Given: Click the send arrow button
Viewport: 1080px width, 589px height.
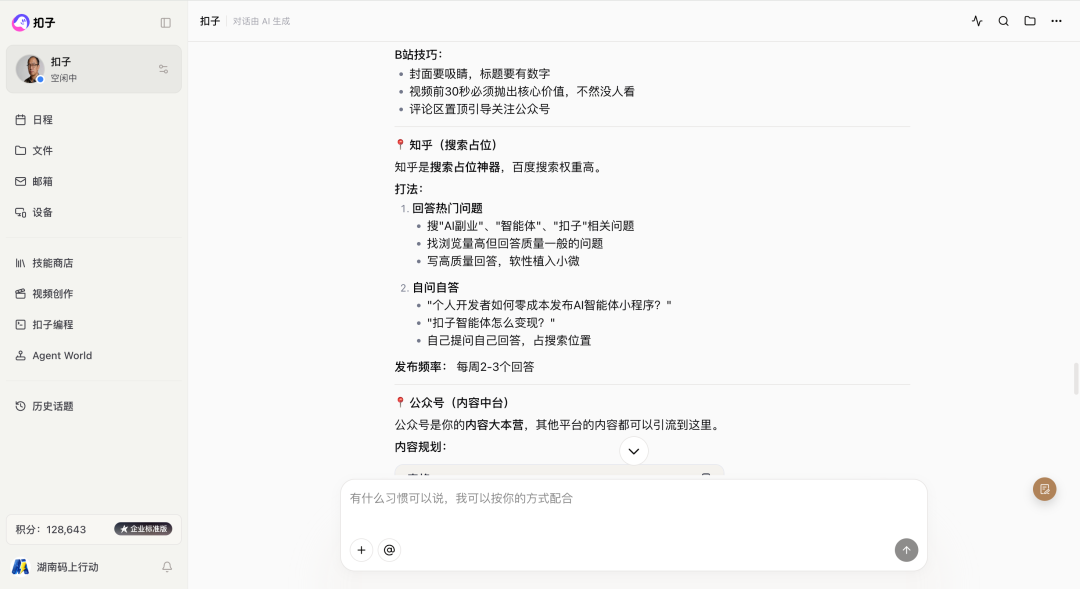Looking at the screenshot, I should tap(906, 550).
